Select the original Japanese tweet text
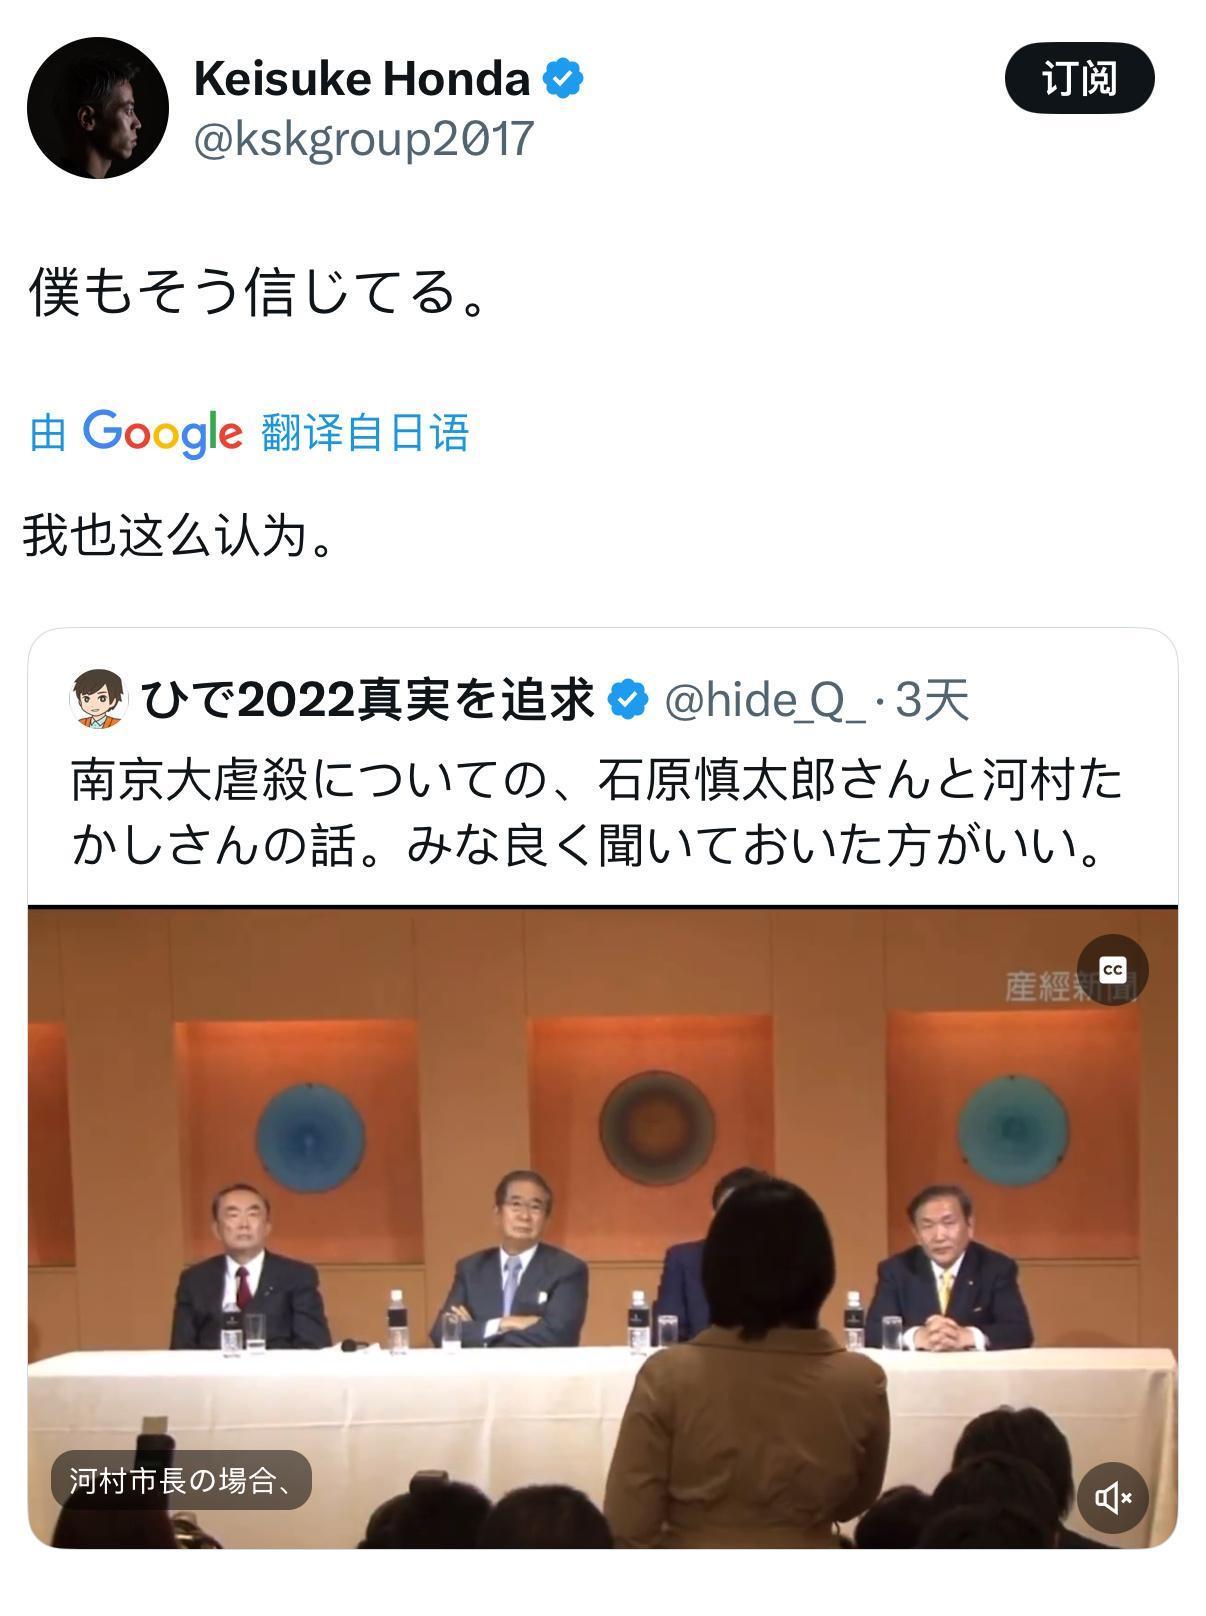Viewport: 1206px width, 1616px height. pos(257,291)
